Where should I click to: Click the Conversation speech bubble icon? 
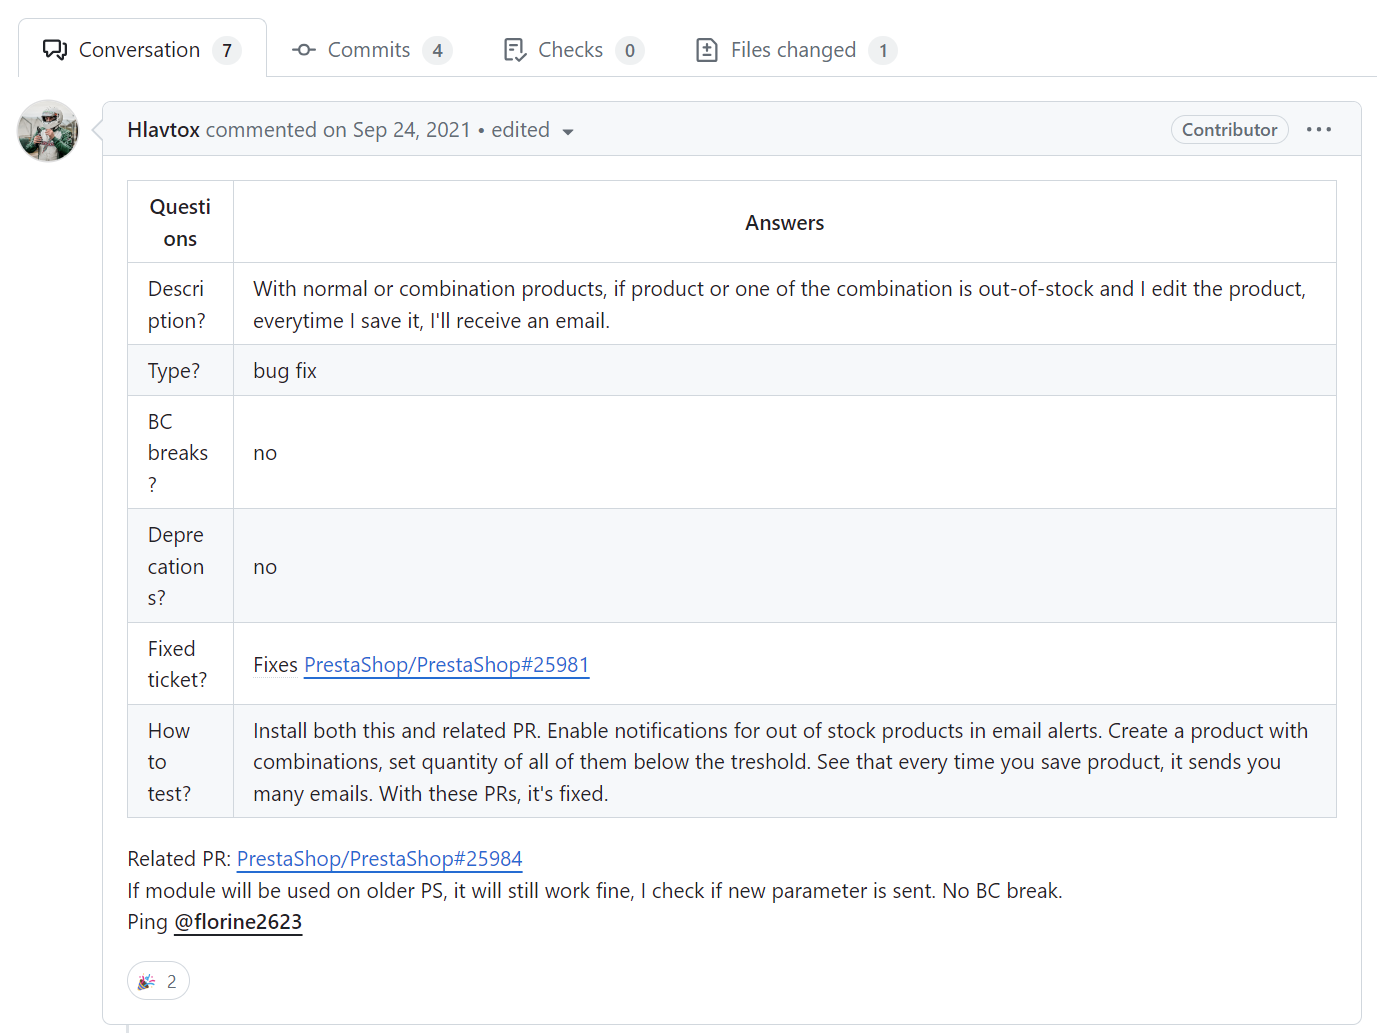pyautogui.click(x=55, y=50)
